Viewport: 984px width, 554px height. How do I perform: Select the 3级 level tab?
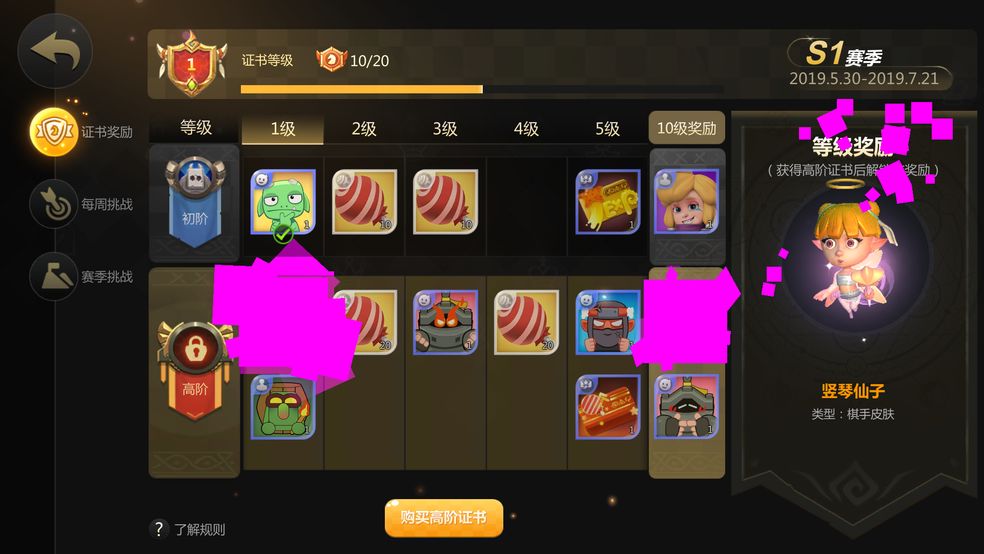[x=445, y=129]
